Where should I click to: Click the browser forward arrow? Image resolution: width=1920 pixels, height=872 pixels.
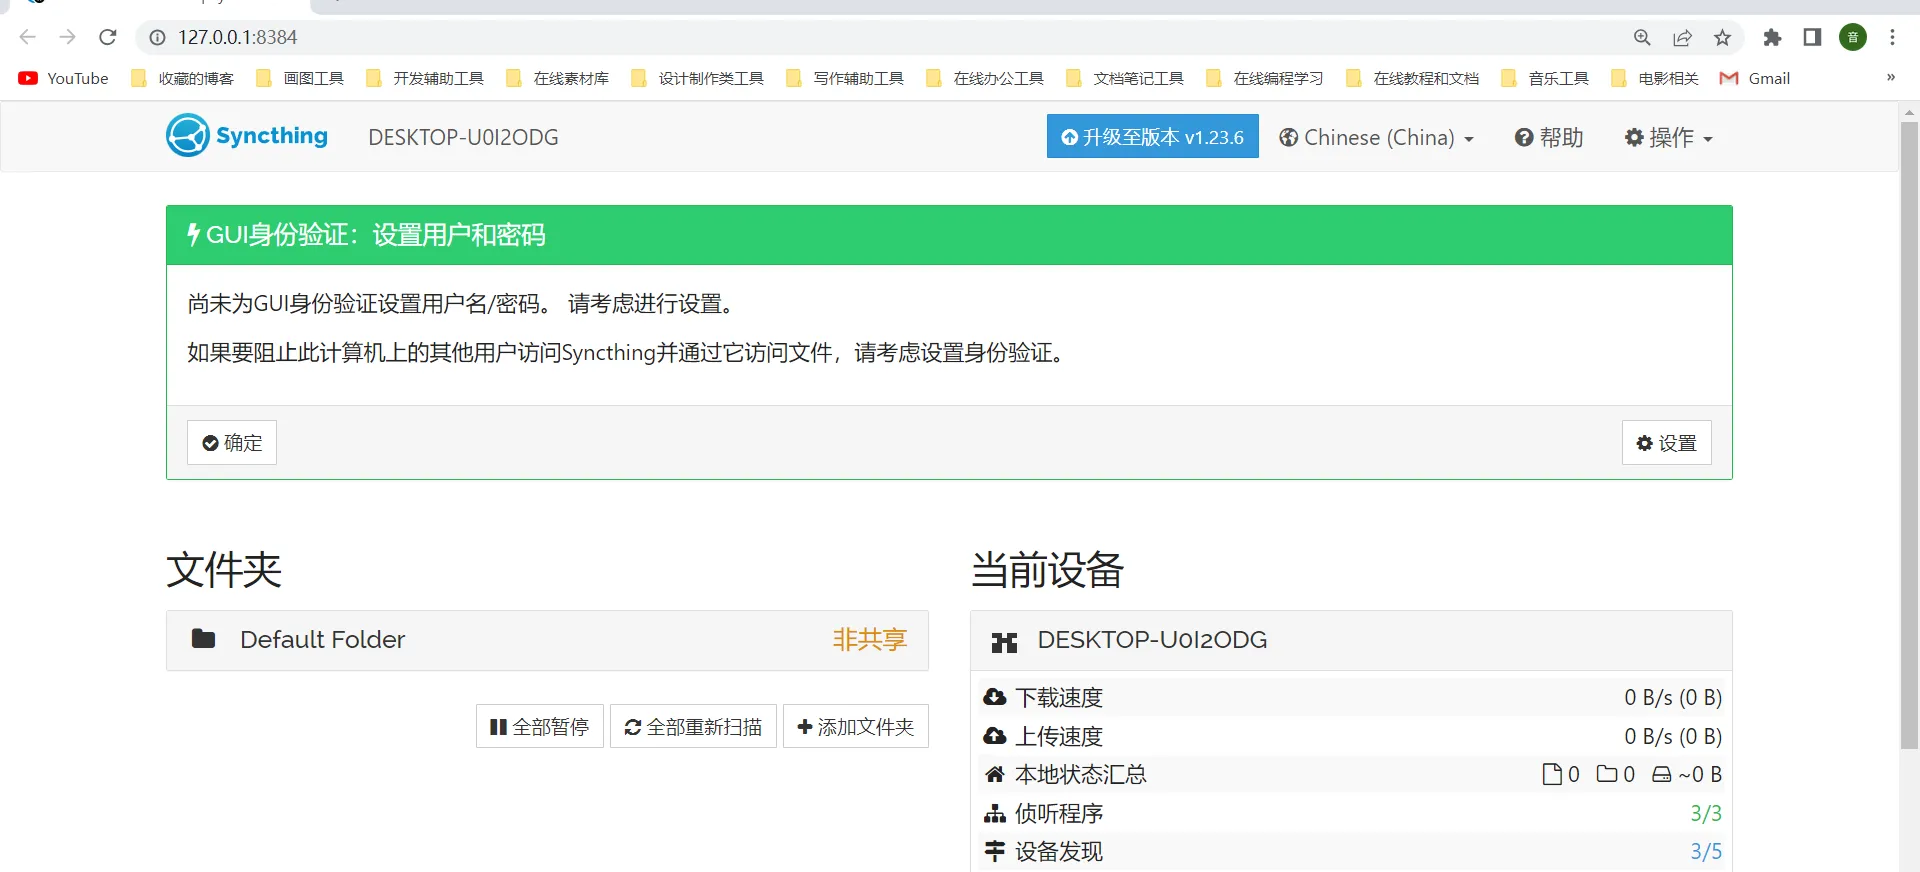(68, 37)
